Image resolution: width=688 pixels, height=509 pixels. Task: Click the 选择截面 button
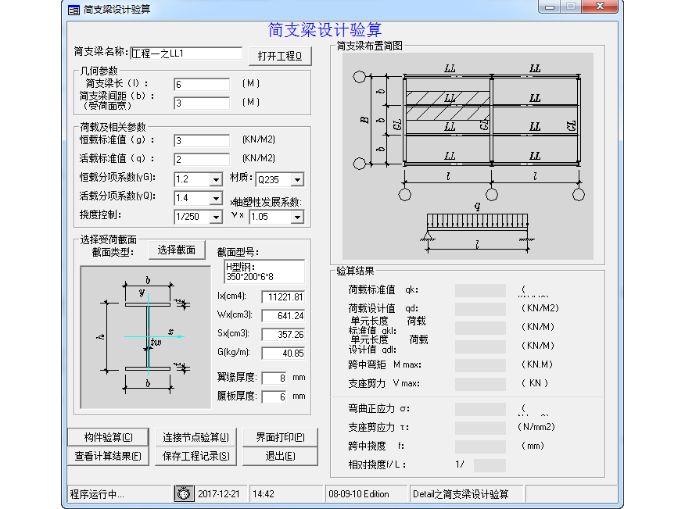176,251
